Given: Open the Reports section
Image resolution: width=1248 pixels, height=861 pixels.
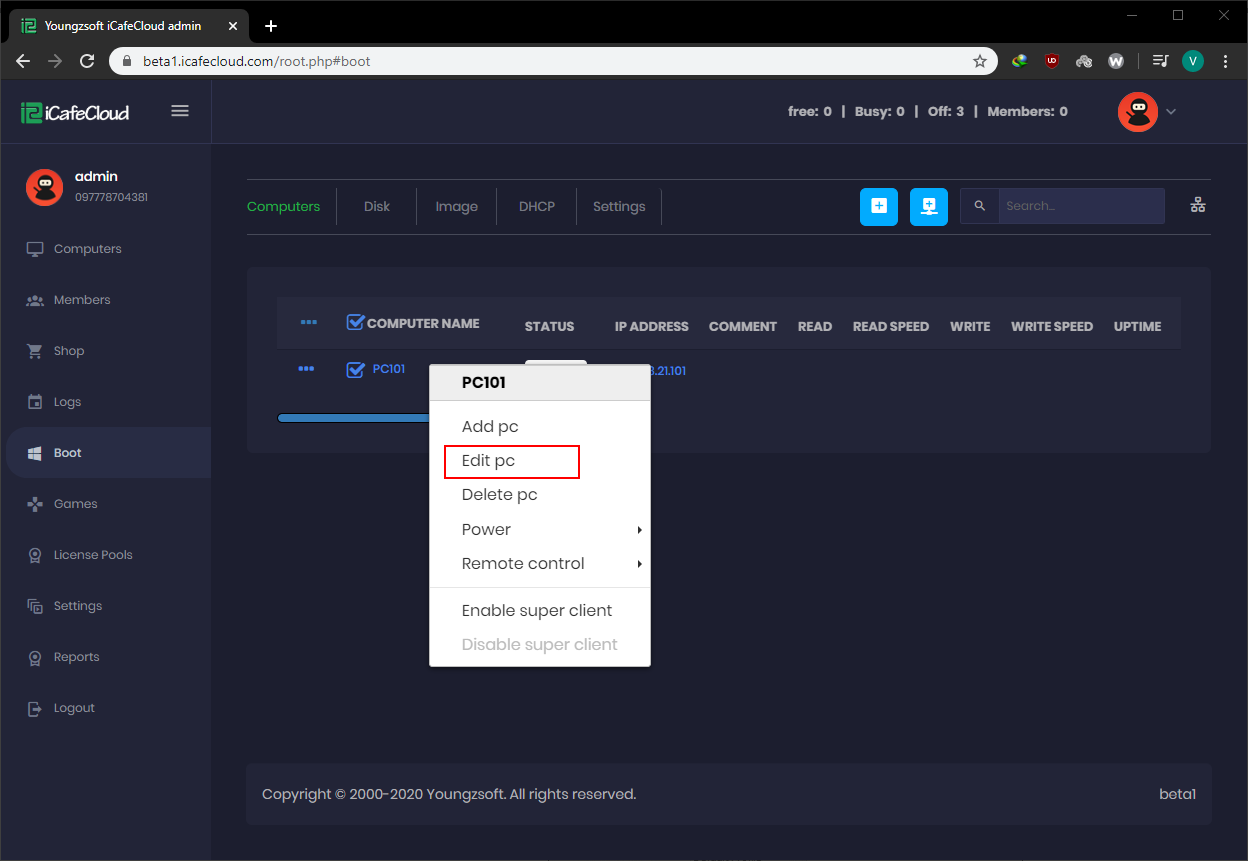Looking at the screenshot, I should 76,656.
